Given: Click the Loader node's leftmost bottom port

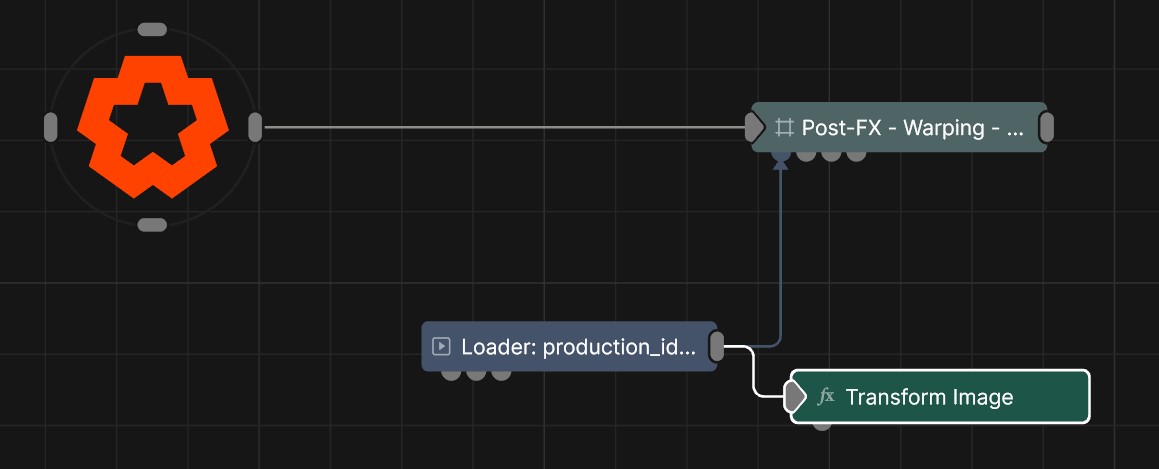Looking at the screenshot, I should pos(451,374).
